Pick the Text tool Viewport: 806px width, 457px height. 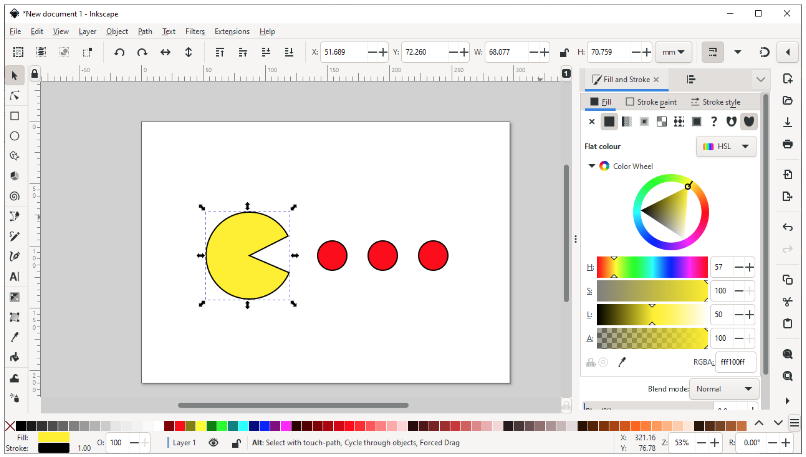[x=15, y=276]
